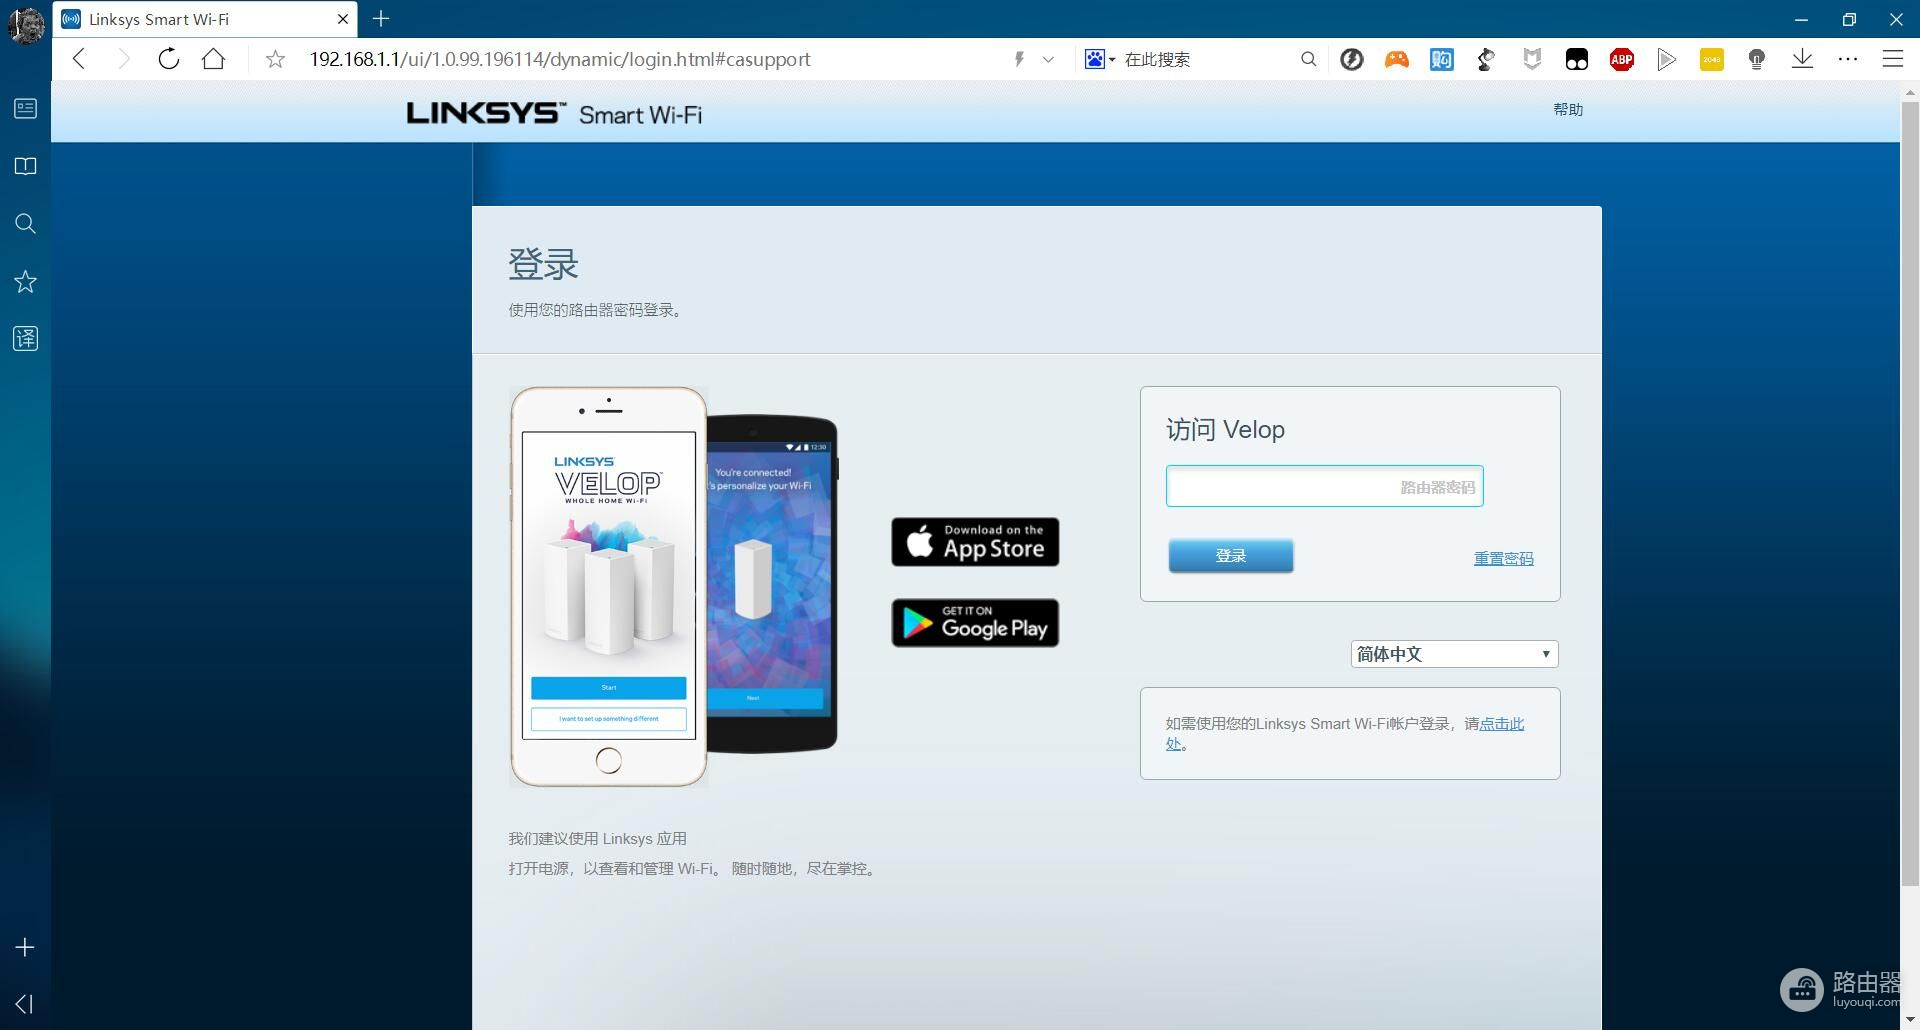Click the Linksys Smart Wi-Fi logo
Screen dimensions: 1920x1030
pos(554,113)
